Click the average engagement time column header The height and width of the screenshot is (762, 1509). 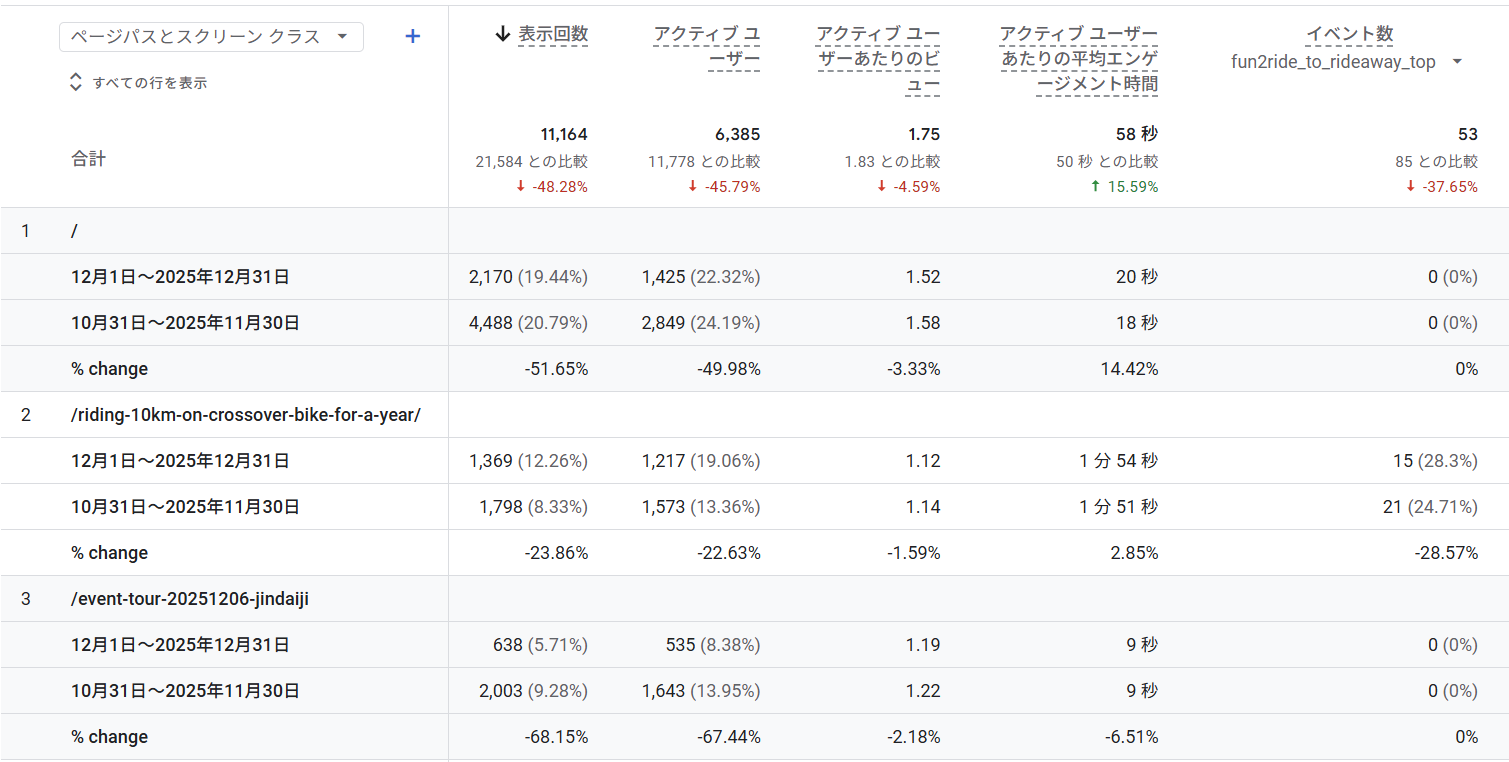click(x=1079, y=60)
